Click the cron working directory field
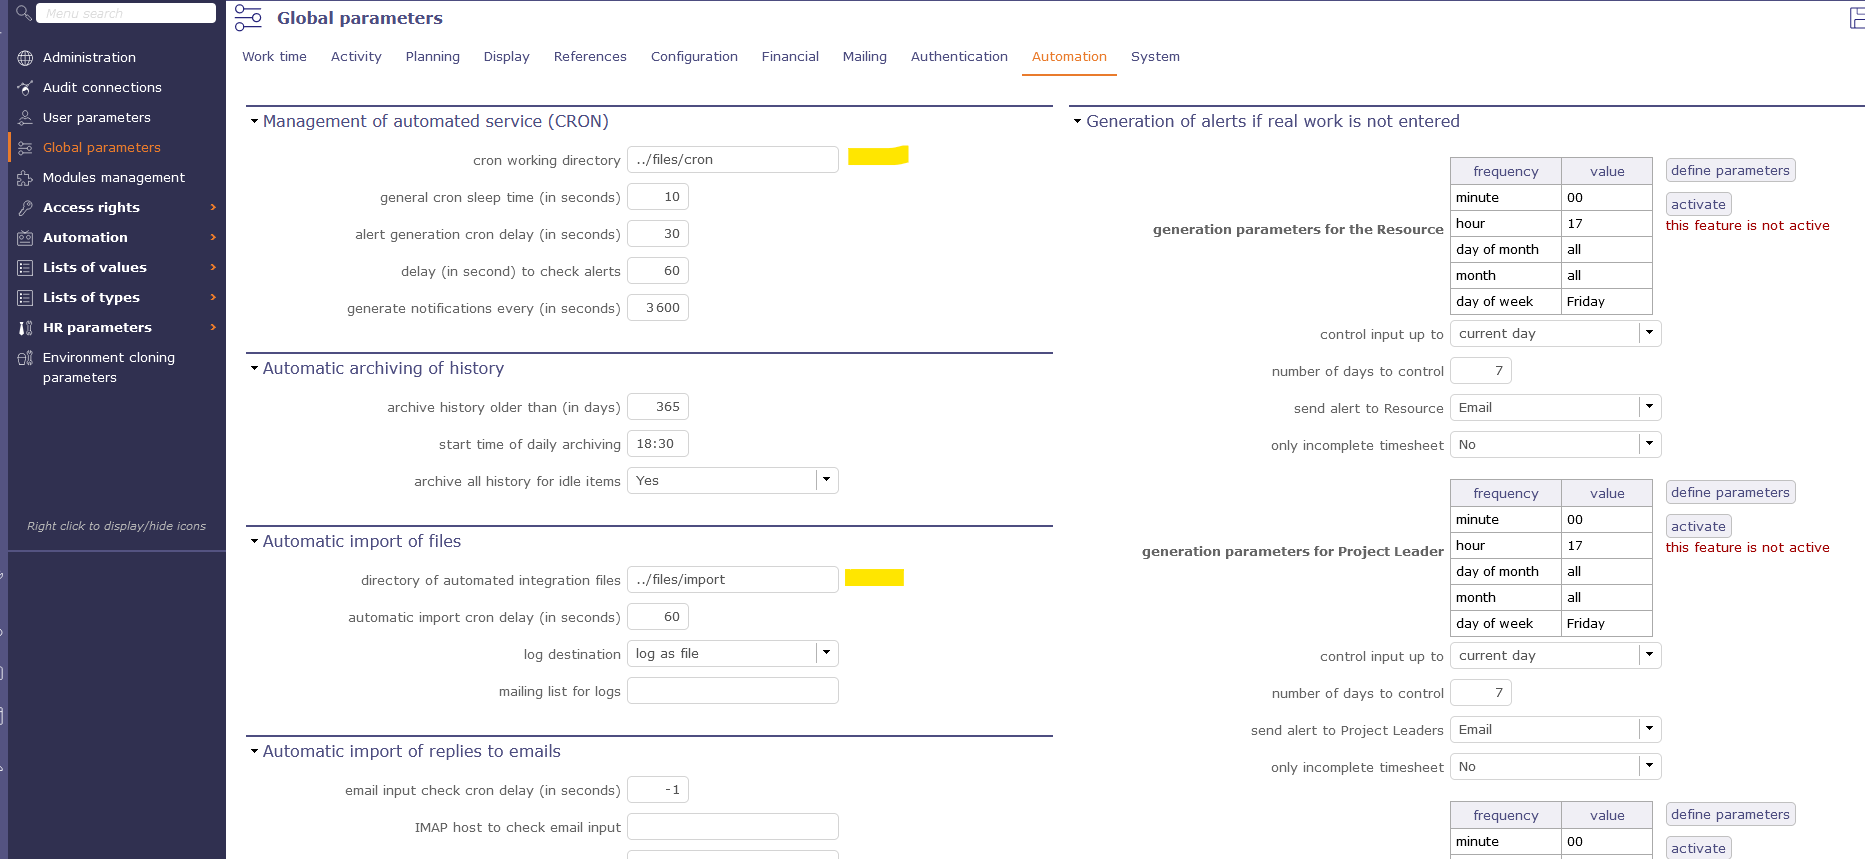The image size is (1865, 859). (x=732, y=160)
